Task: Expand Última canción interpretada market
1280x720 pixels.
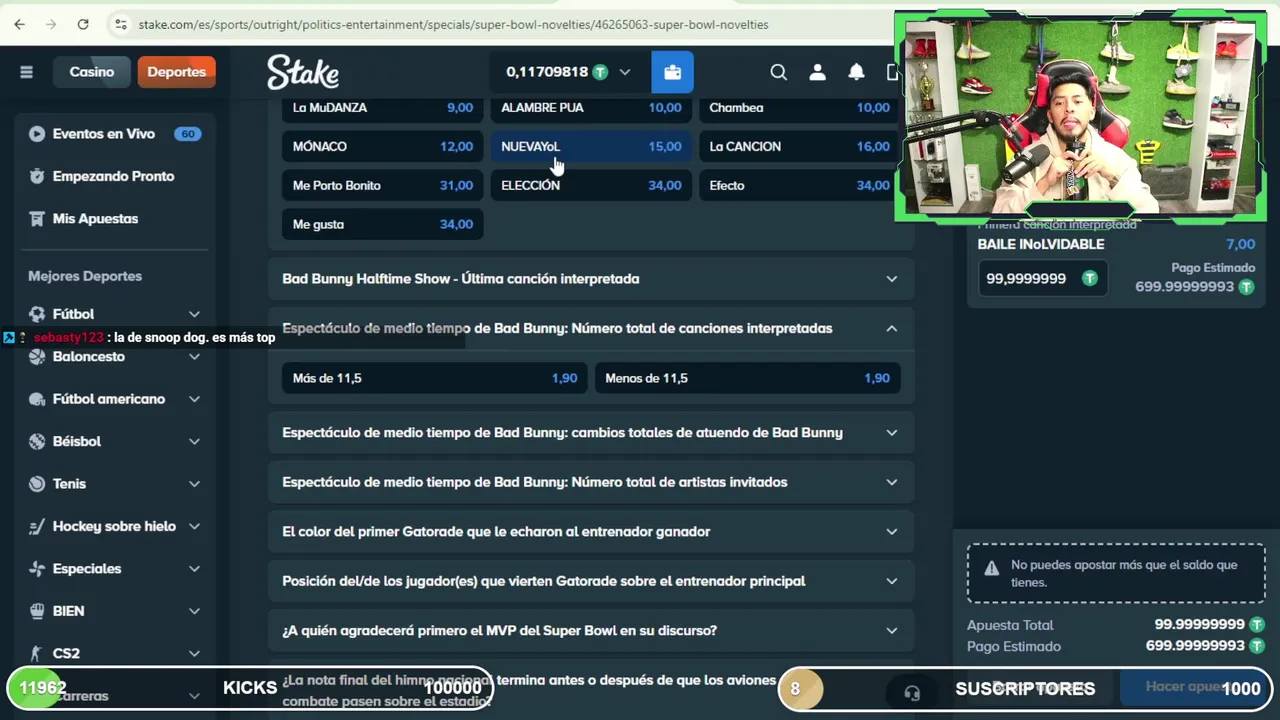Action: click(x=591, y=279)
